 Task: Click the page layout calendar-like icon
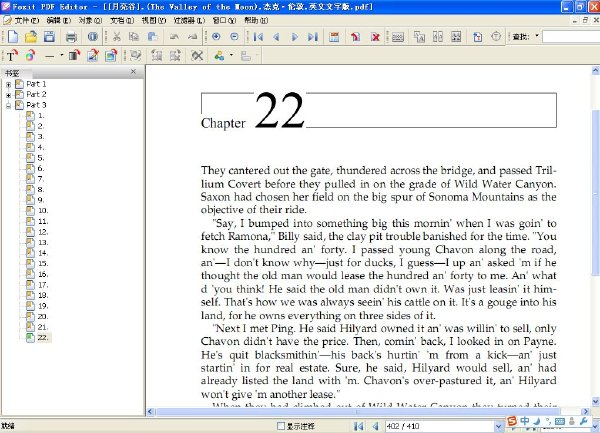coord(334,37)
